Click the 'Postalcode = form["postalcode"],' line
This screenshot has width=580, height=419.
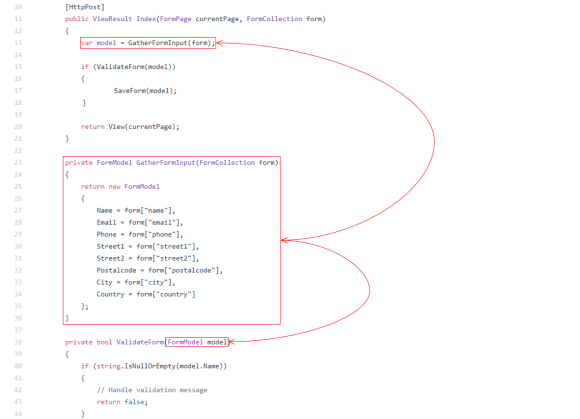pos(159,270)
